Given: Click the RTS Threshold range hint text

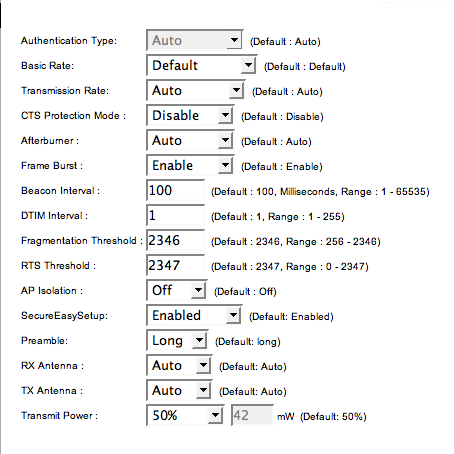Looking at the screenshot, I should pyautogui.click(x=290, y=267).
